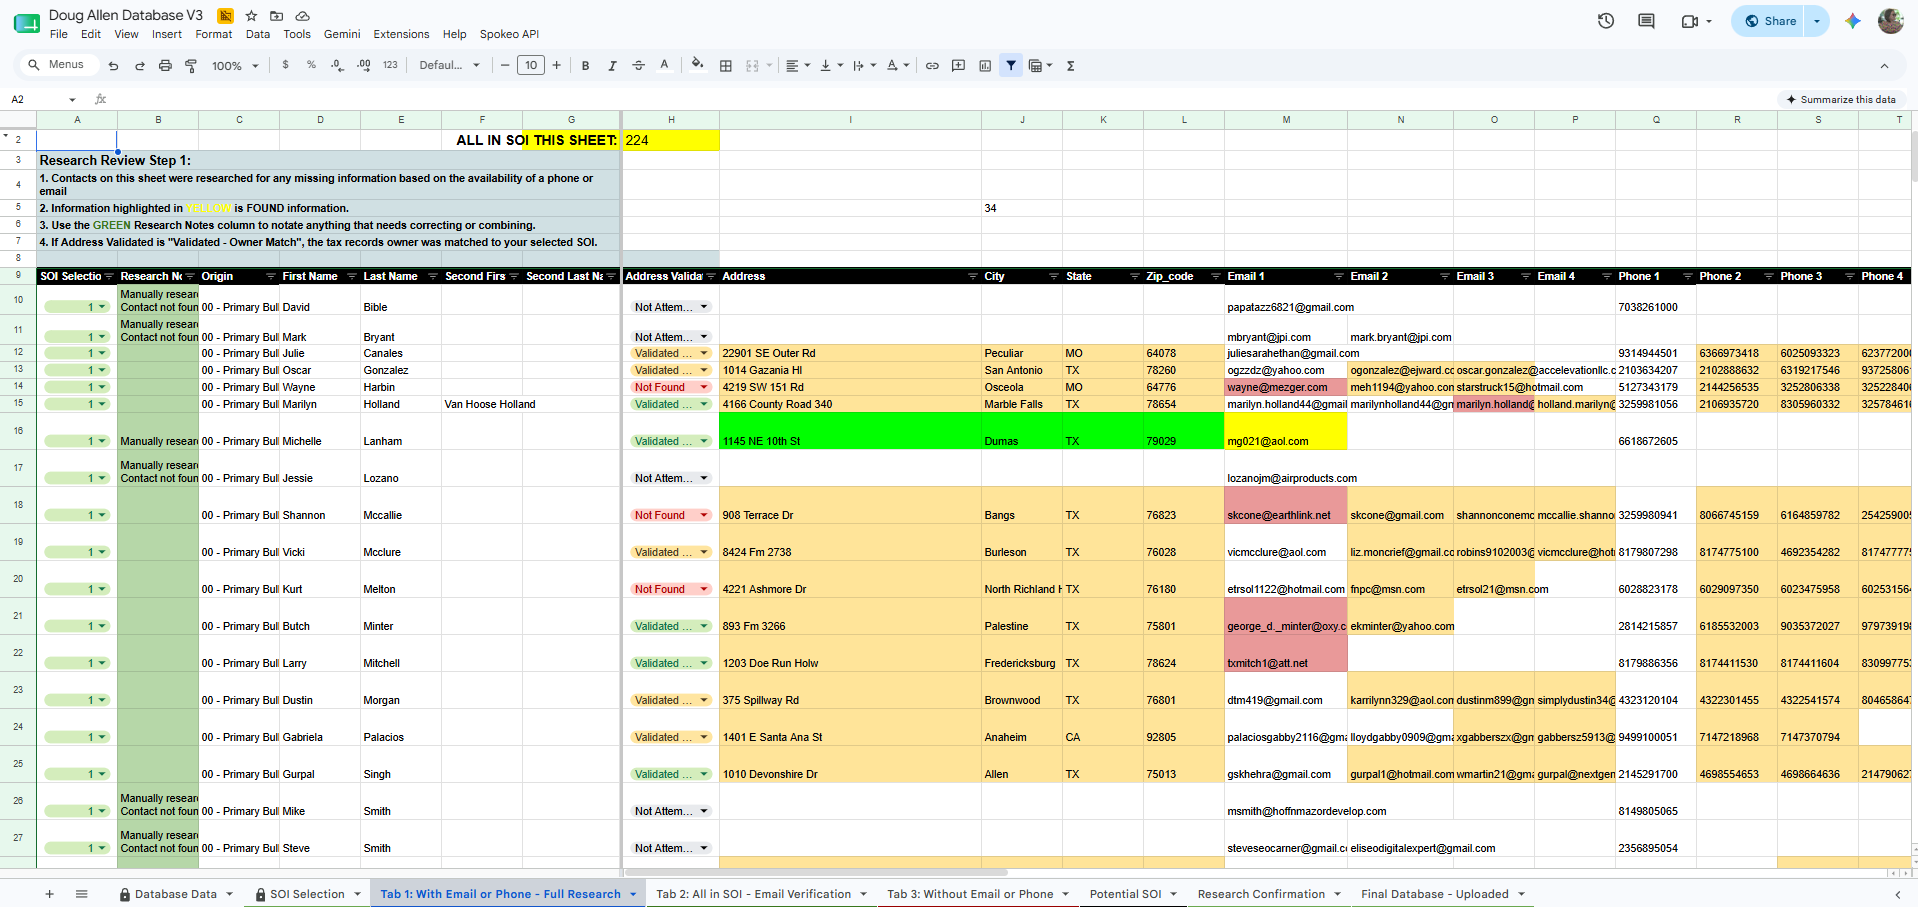Open the all sheets list

[82, 894]
